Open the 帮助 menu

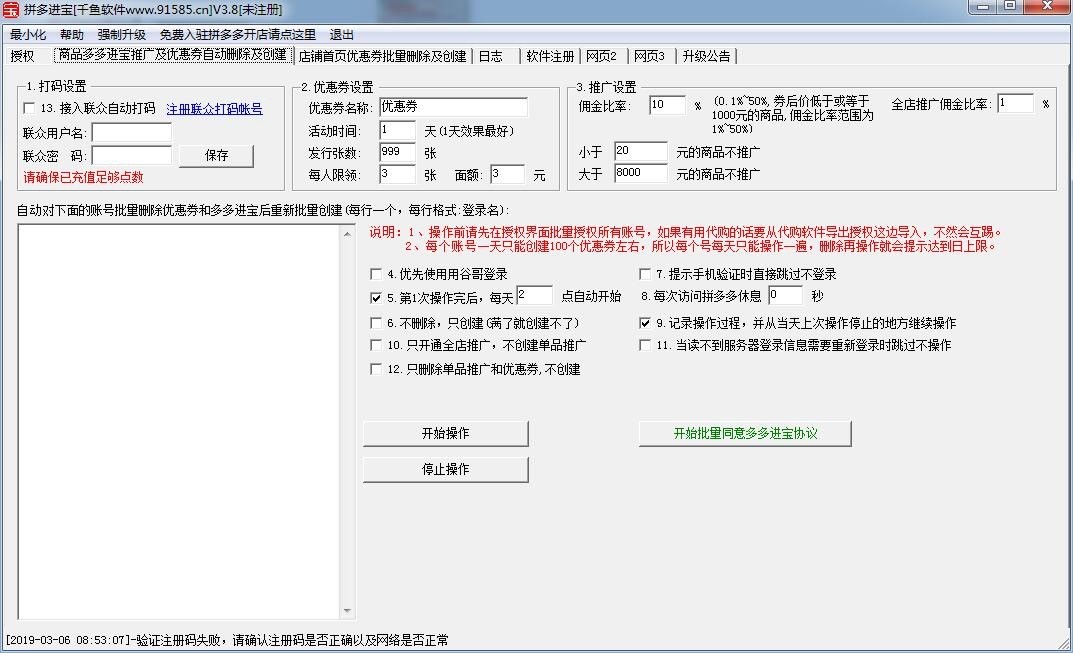pyautogui.click(x=71, y=34)
